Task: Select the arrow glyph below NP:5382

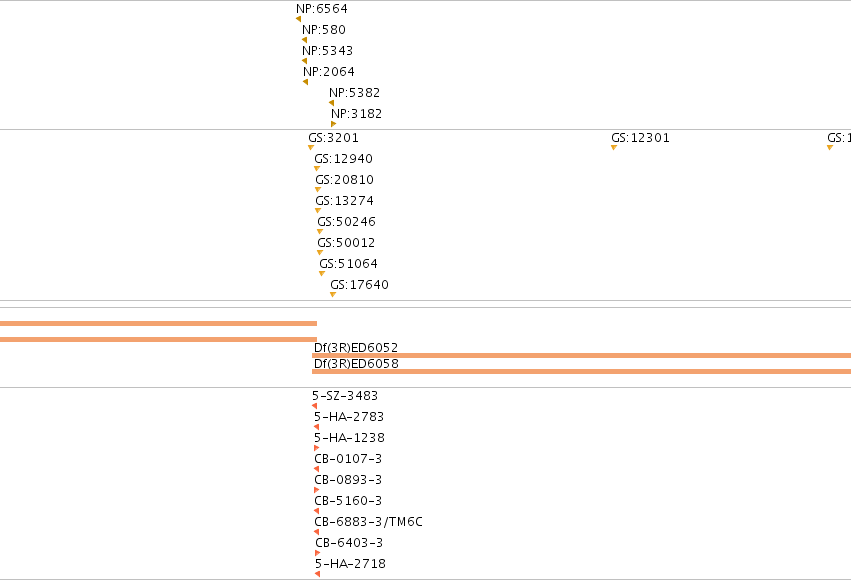Action: pos(332,103)
